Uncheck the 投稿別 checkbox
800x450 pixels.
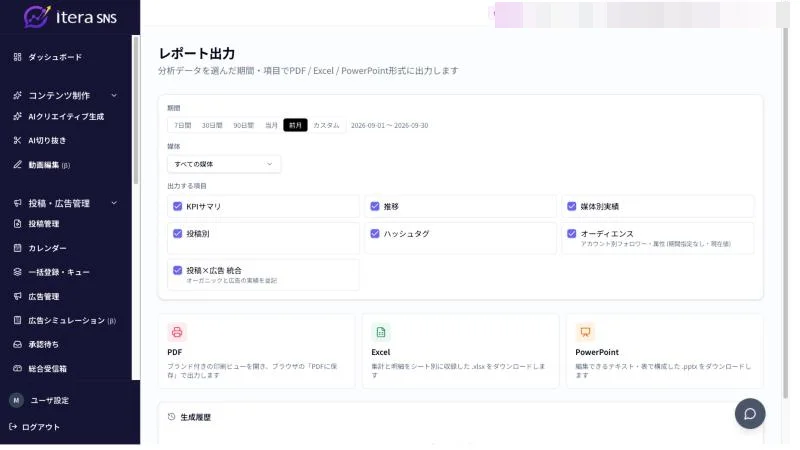coord(178,234)
